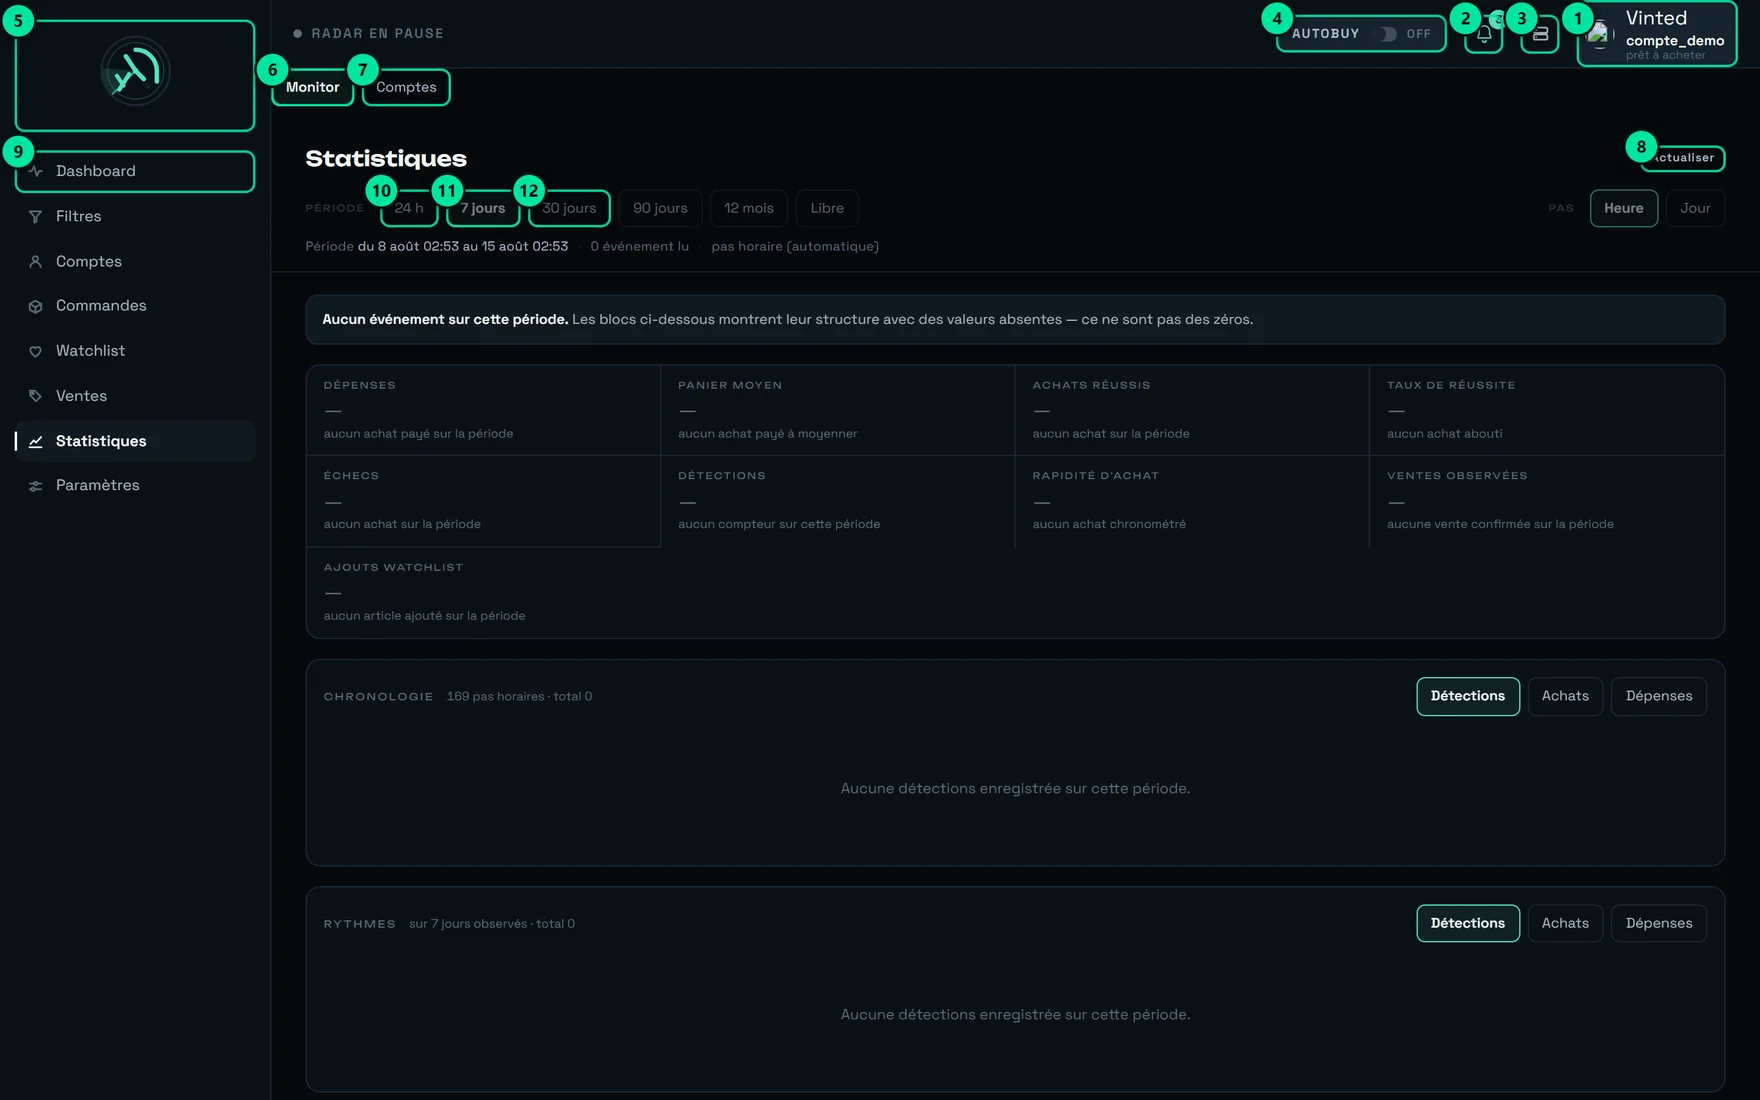Click the chart icon beside sidebar Statistiques
The height and width of the screenshot is (1100, 1760).
tap(36, 441)
